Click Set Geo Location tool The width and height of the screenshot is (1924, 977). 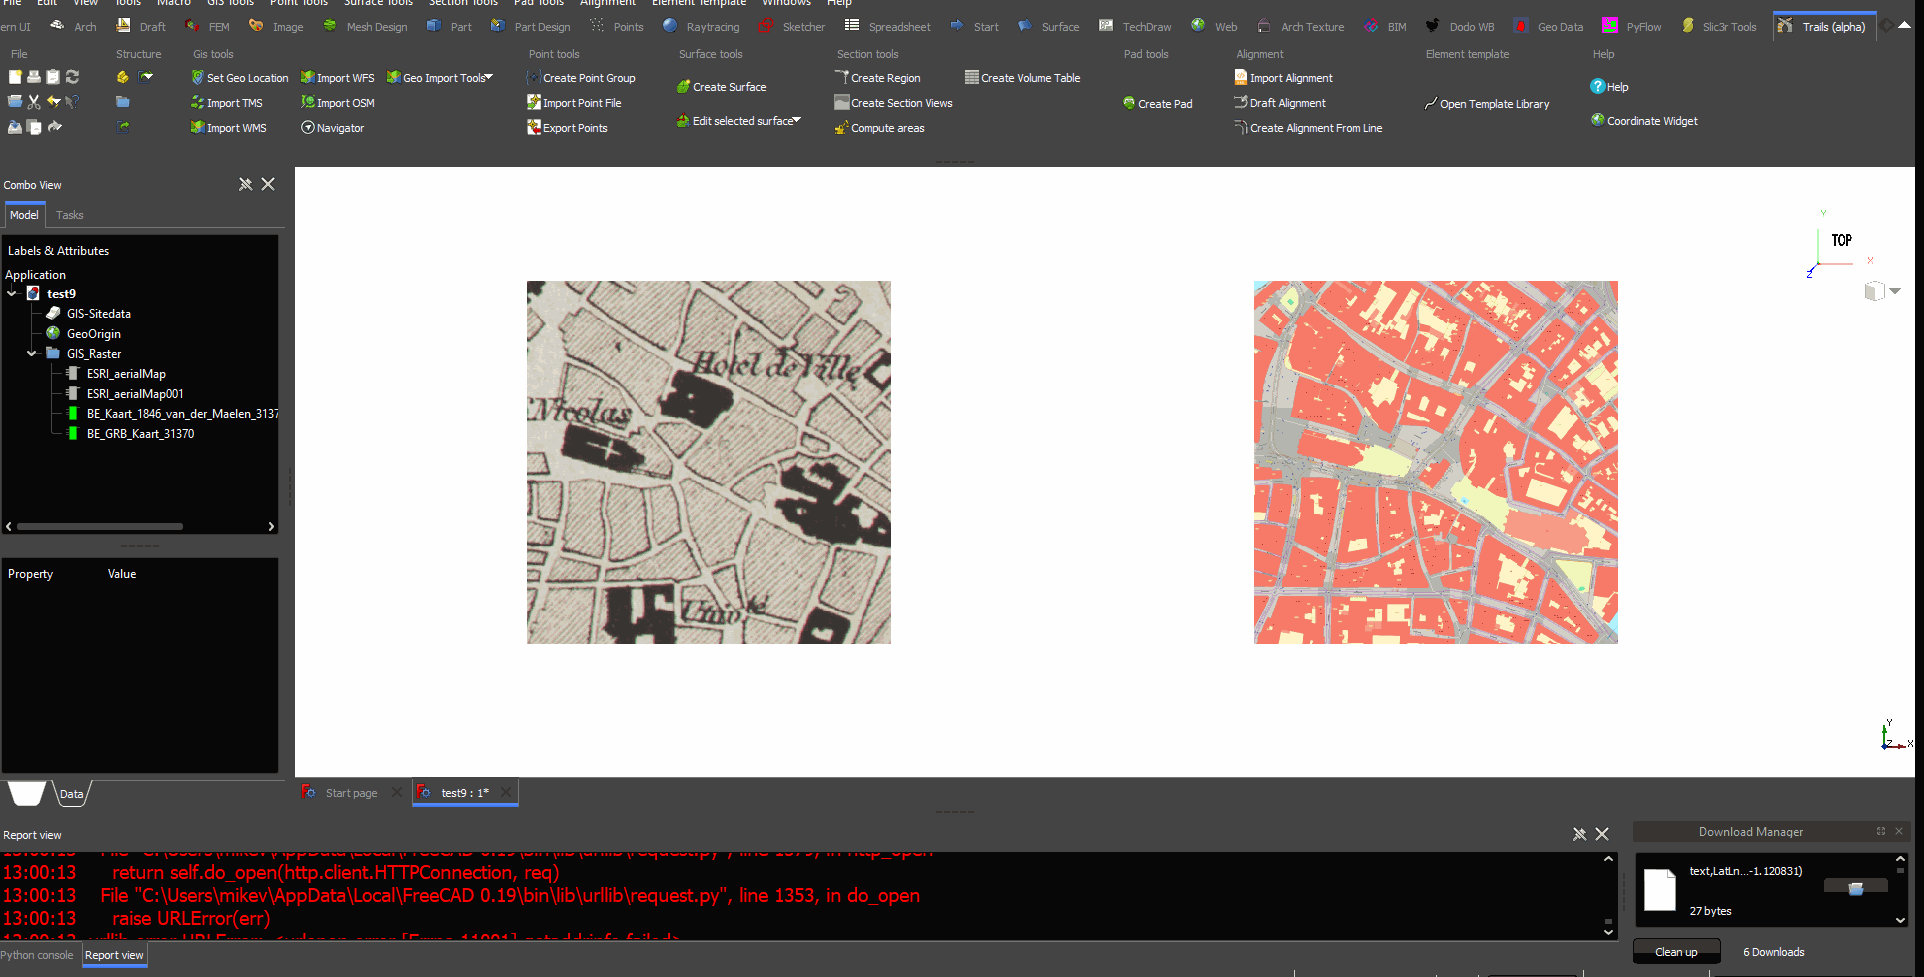[239, 78]
